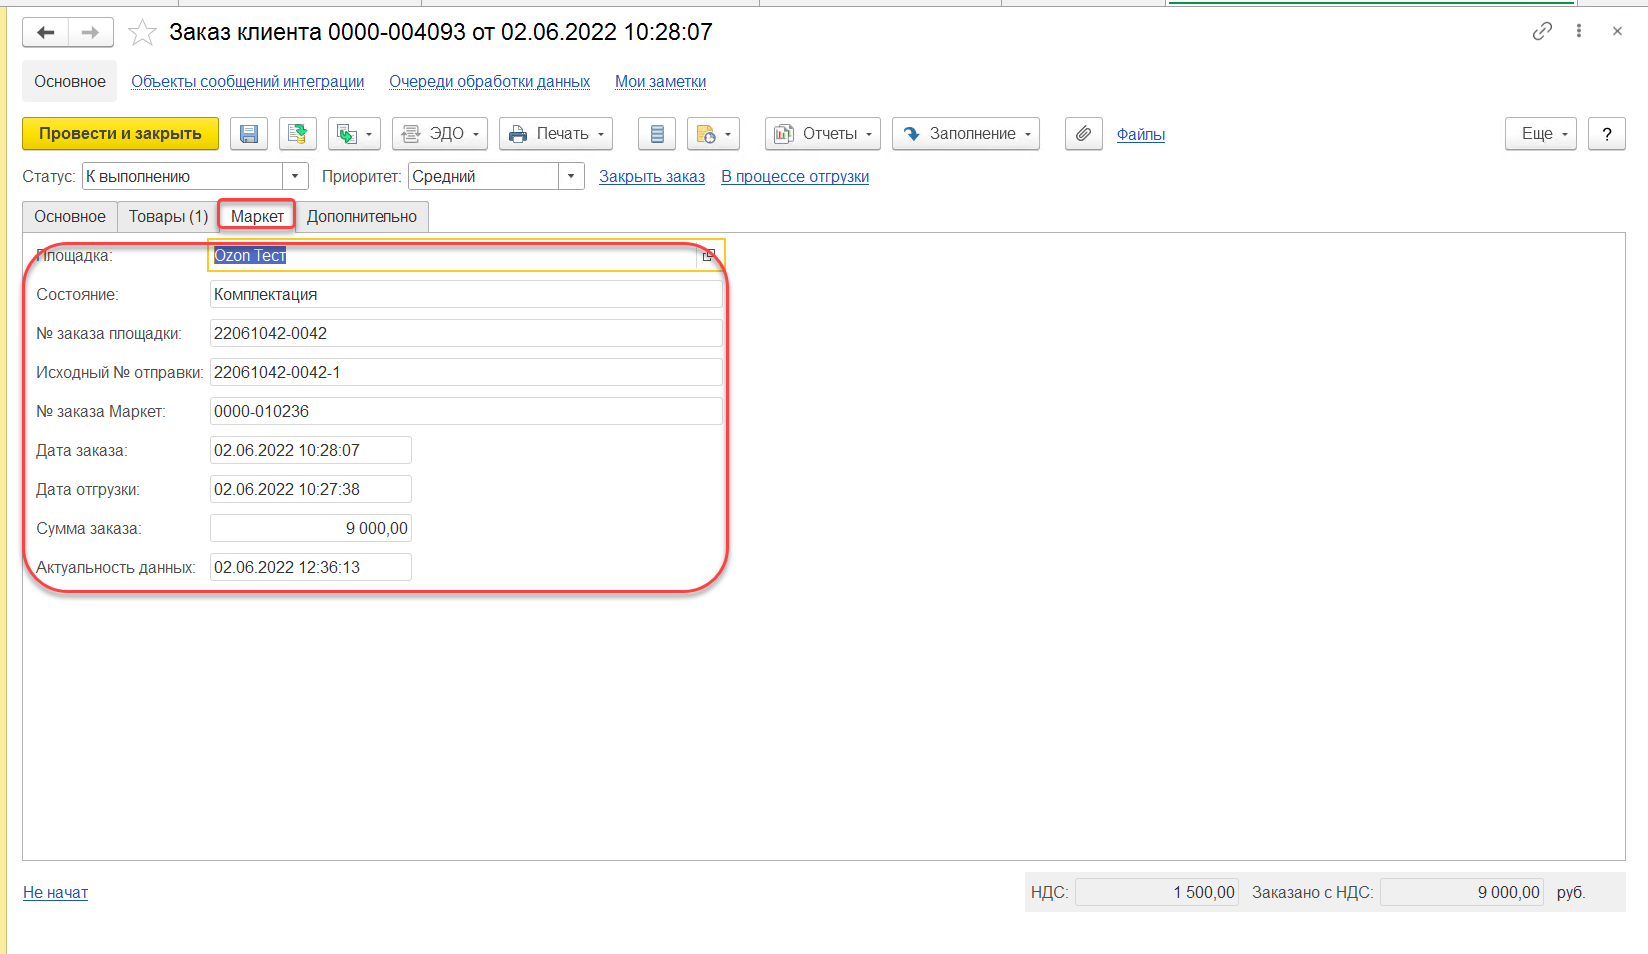This screenshot has height=954, width=1648.
Task: Open the Площадка item with its open icon
Action: (709, 256)
